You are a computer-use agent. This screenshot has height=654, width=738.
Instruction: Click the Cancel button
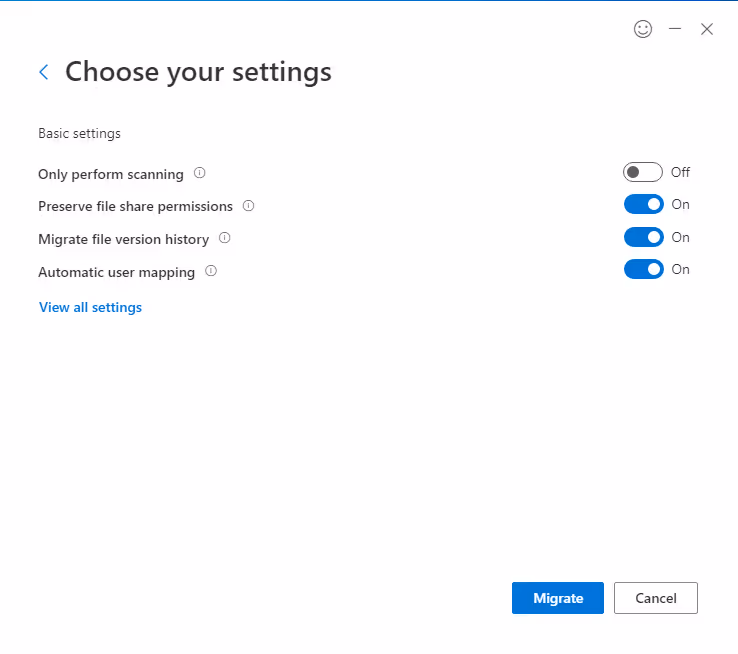point(656,598)
